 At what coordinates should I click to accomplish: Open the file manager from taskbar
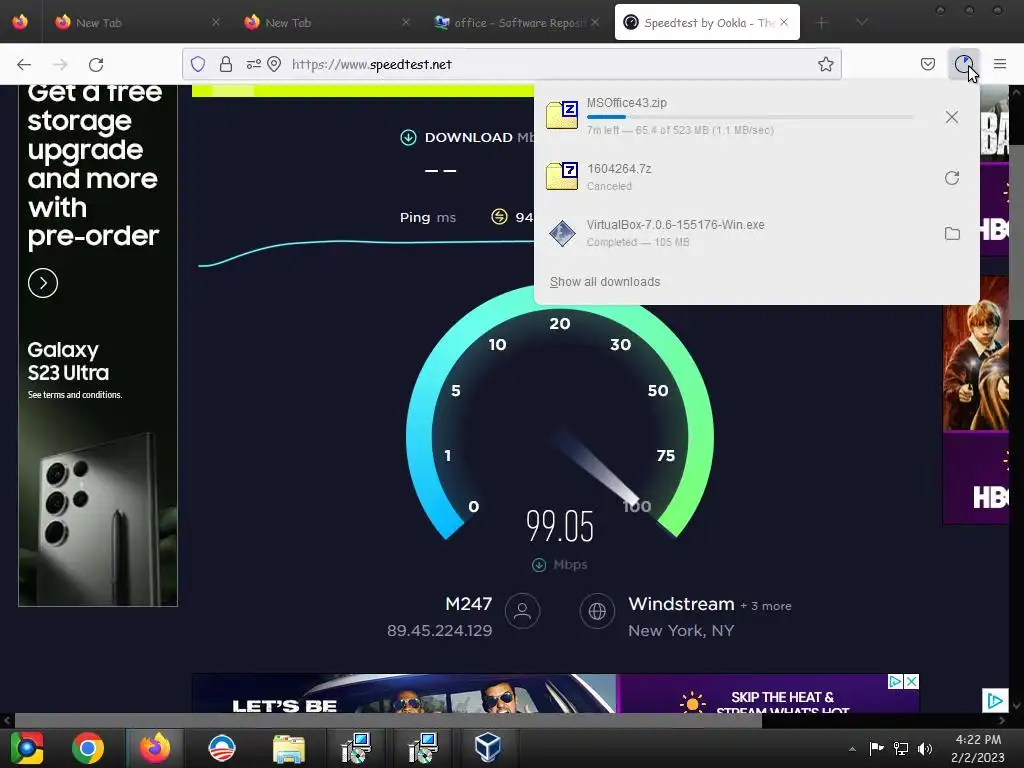coord(288,748)
